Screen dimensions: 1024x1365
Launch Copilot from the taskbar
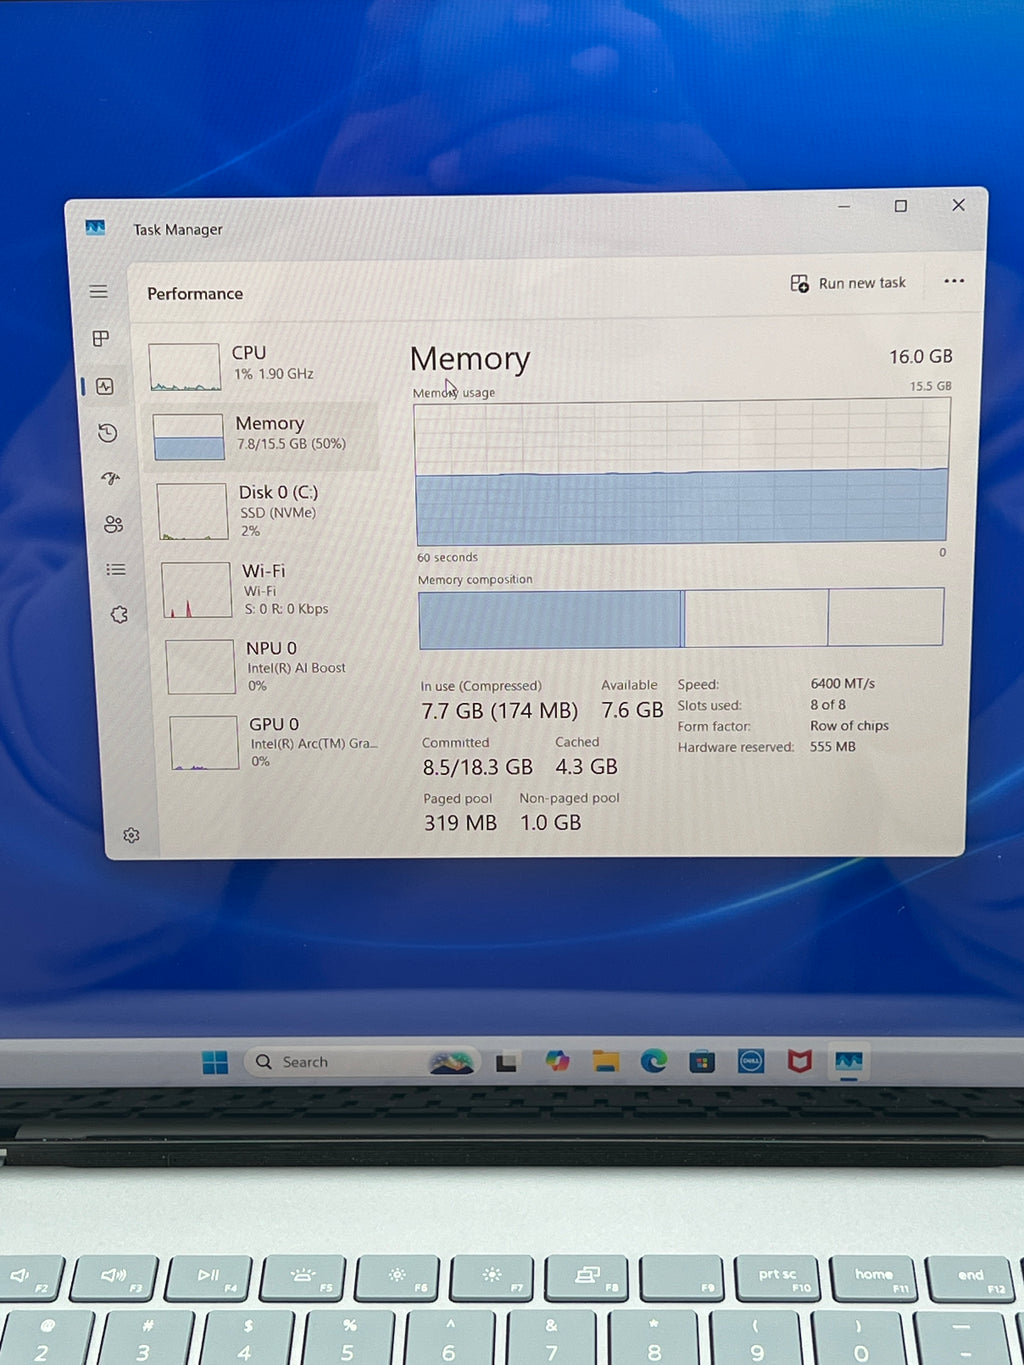click(x=557, y=1061)
